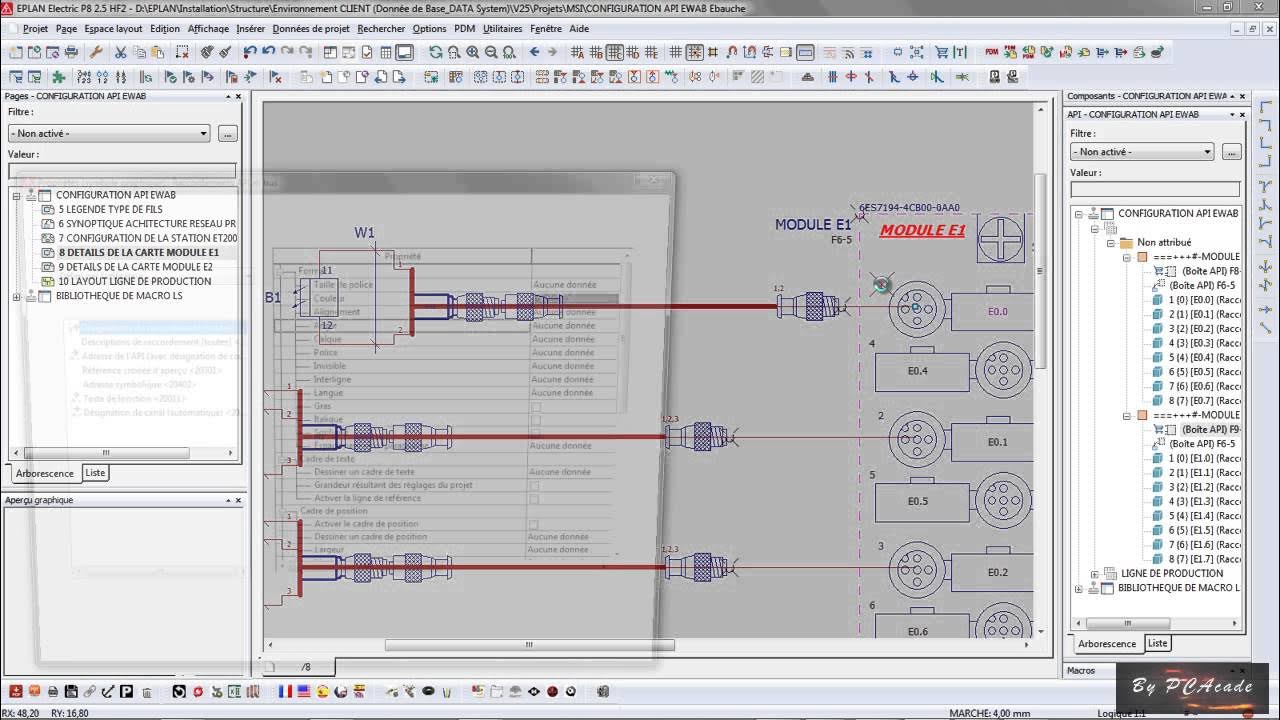Screen dimensions: 1280x720
Task: Switch to Liste tab in Composants panel
Action: (1157, 643)
